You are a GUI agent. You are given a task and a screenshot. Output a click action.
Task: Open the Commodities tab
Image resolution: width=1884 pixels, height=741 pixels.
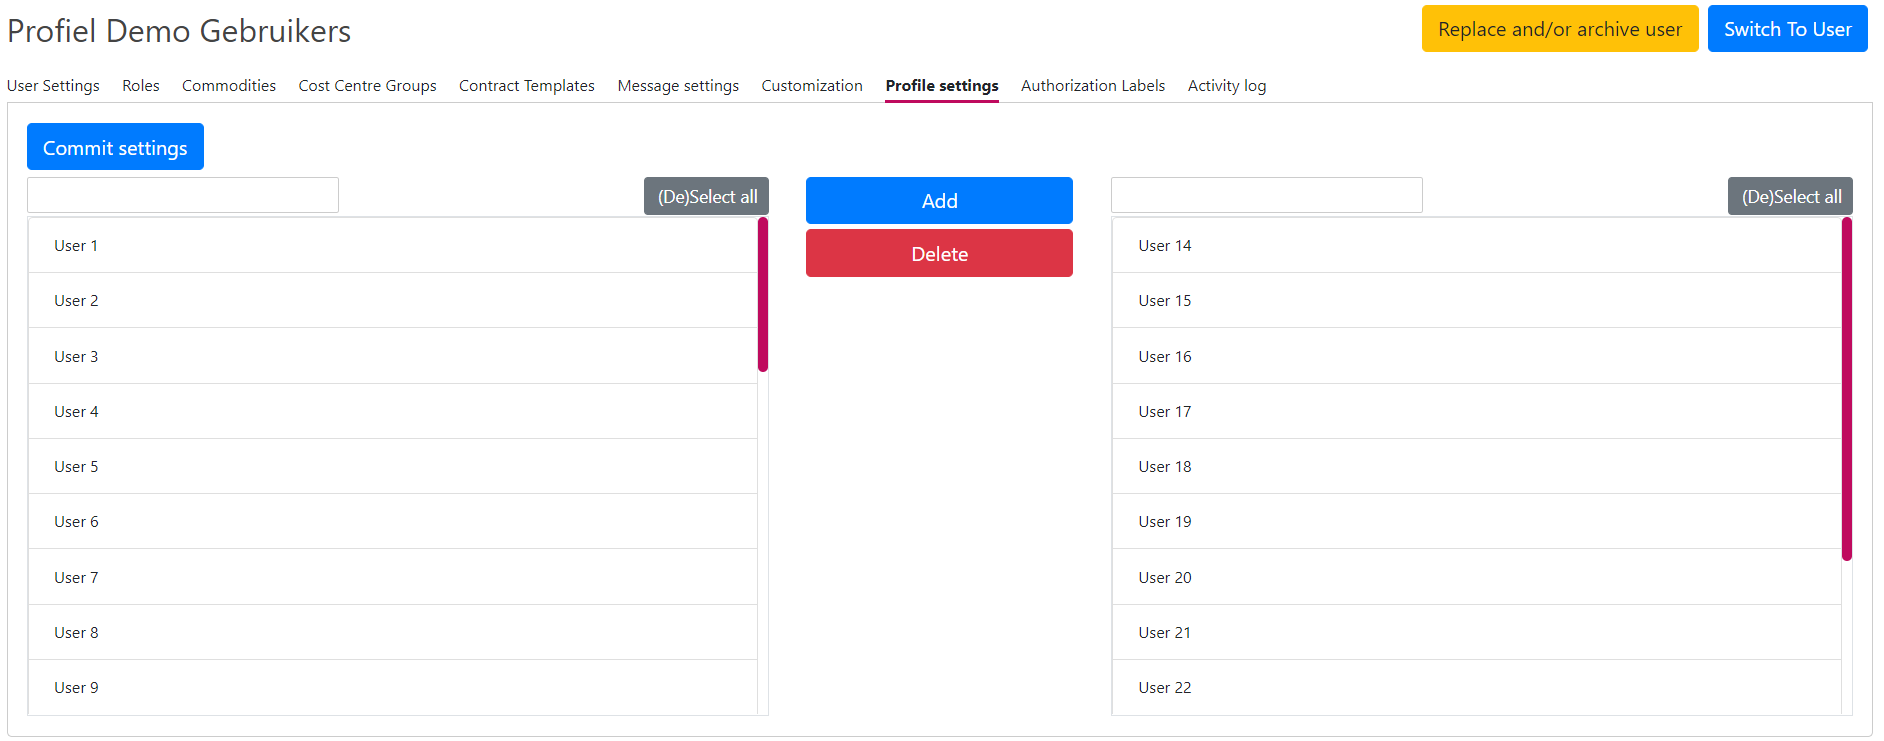coord(229,86)
